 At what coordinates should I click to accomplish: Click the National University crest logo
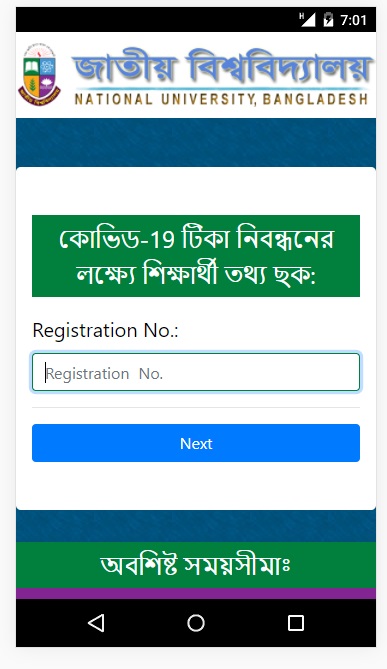click(39, 74)
